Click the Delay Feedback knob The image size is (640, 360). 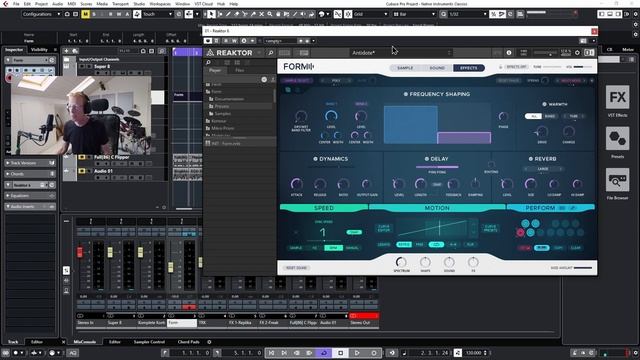click(453, 184)
